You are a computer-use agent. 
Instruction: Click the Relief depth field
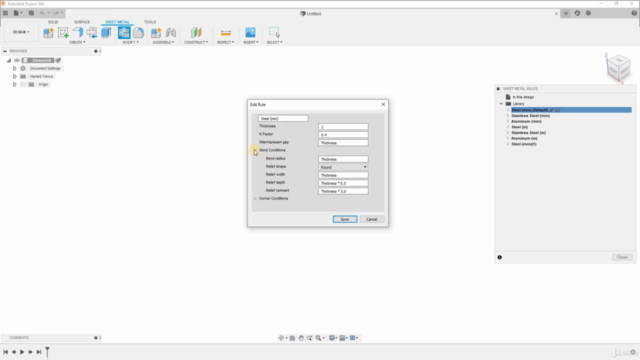click(x=343, y=183)
